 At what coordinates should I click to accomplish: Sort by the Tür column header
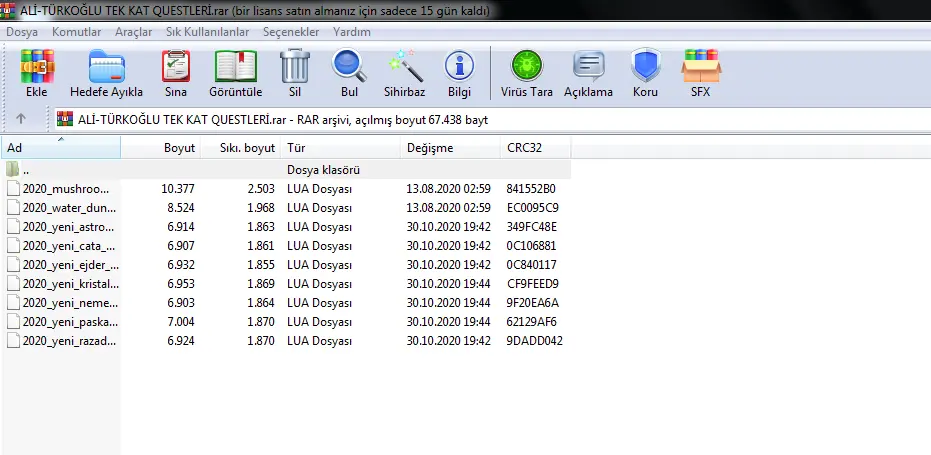pos(341,148)
